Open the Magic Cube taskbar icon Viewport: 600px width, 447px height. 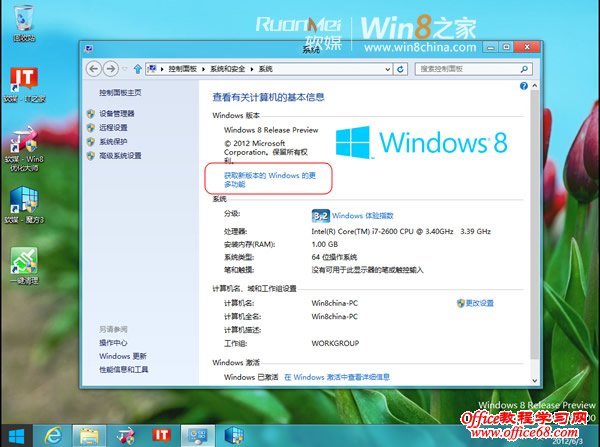[x=234, y=436]
